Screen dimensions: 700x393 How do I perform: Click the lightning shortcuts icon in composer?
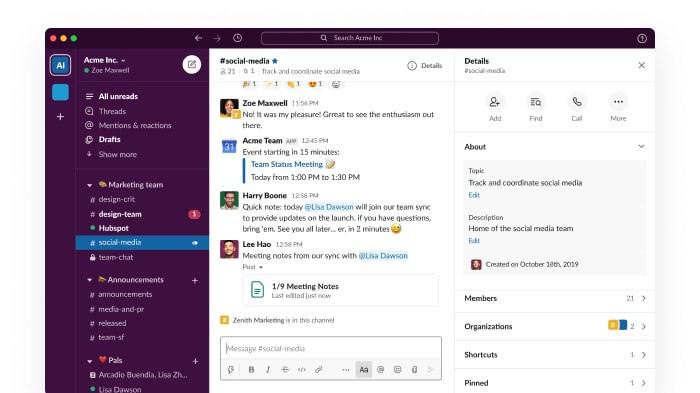click(231, 369)
